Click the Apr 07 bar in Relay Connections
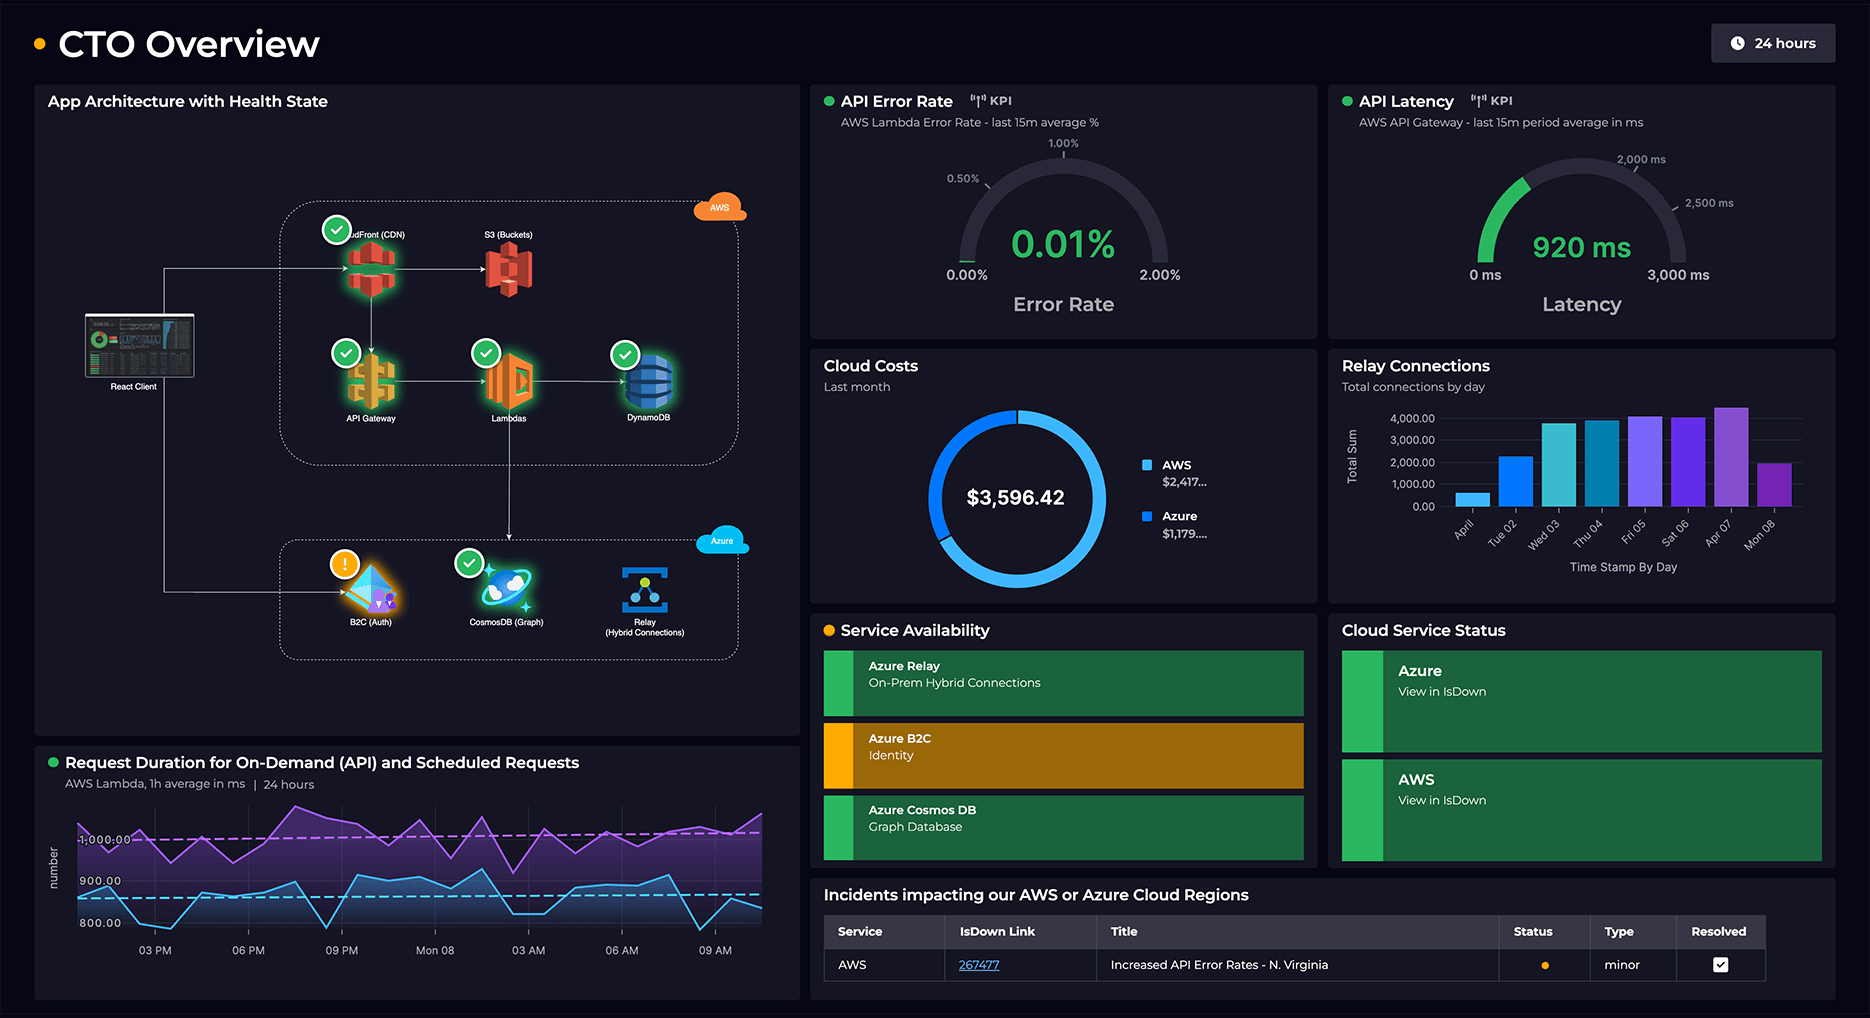The height and width of the screenshot is (1018, 1870). (1730, 457)
